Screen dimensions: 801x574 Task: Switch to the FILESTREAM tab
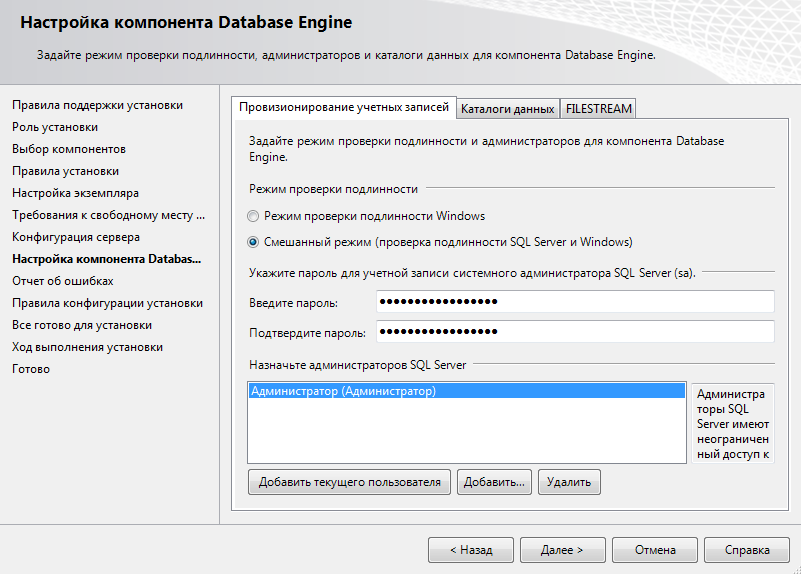click(598, 108)
